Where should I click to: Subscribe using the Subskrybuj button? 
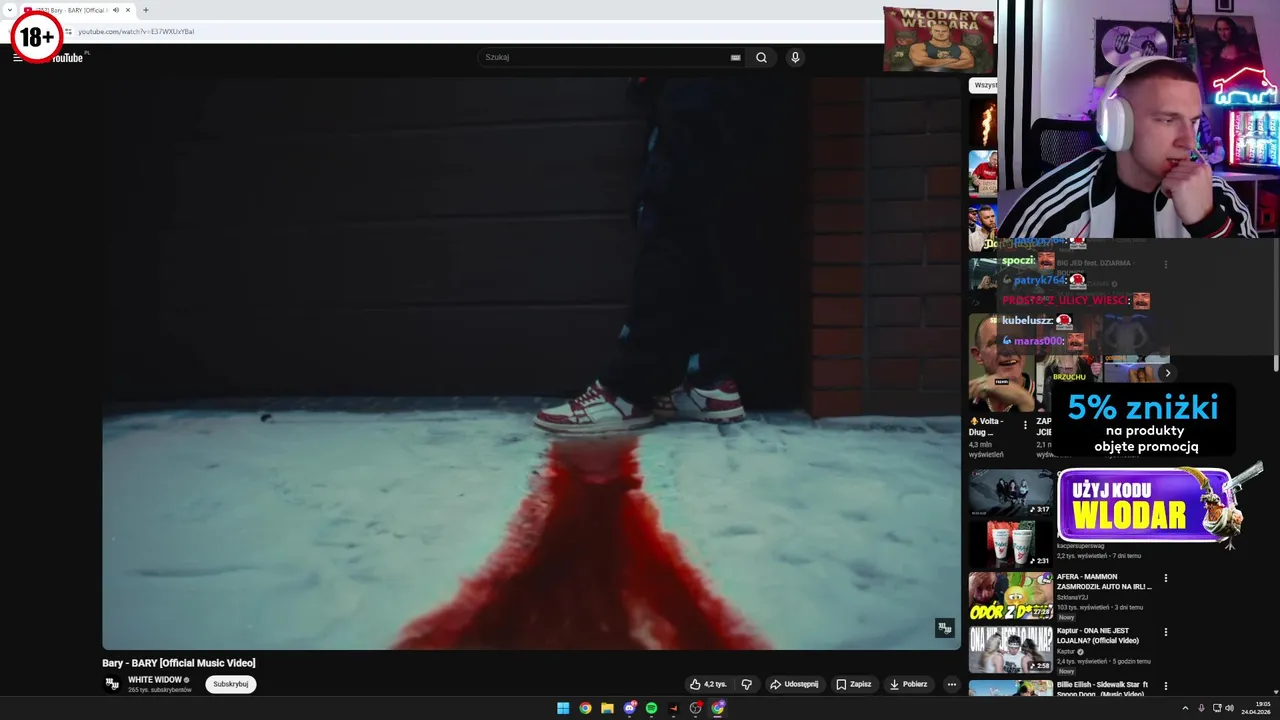231,684
